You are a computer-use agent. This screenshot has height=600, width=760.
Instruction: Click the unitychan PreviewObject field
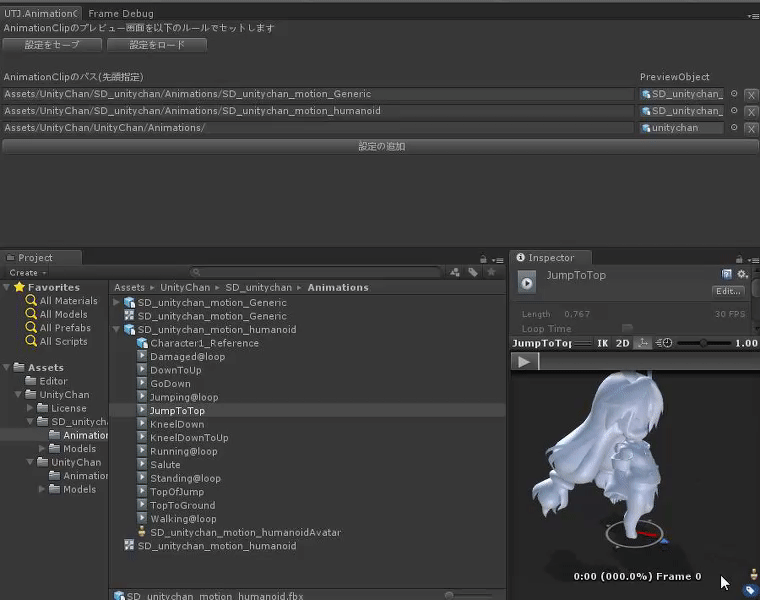coord(681,128)
